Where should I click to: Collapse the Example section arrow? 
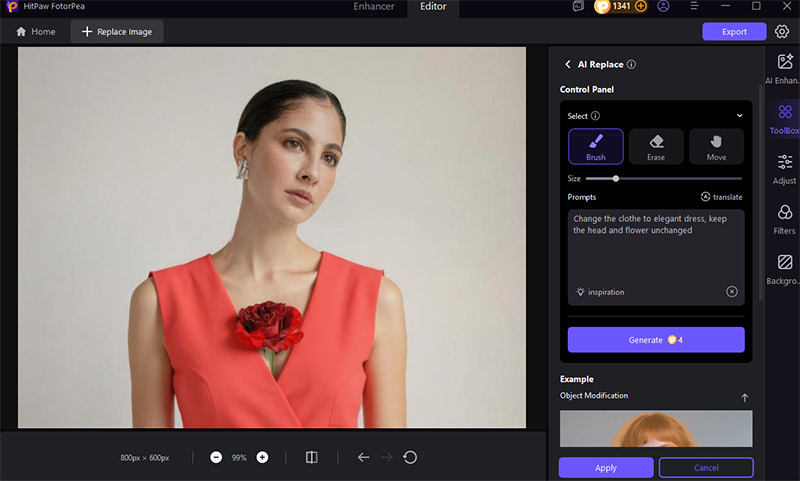(744, 397)
